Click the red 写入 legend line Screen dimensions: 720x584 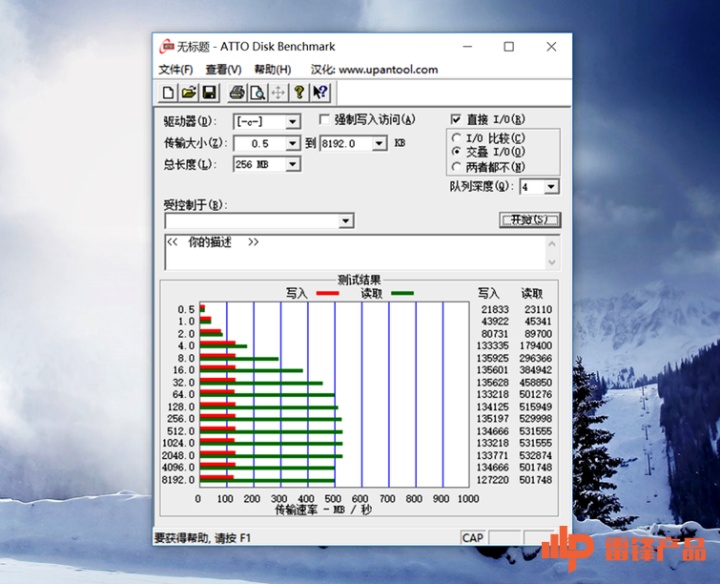pyautogui.click(x=327, y=293)
